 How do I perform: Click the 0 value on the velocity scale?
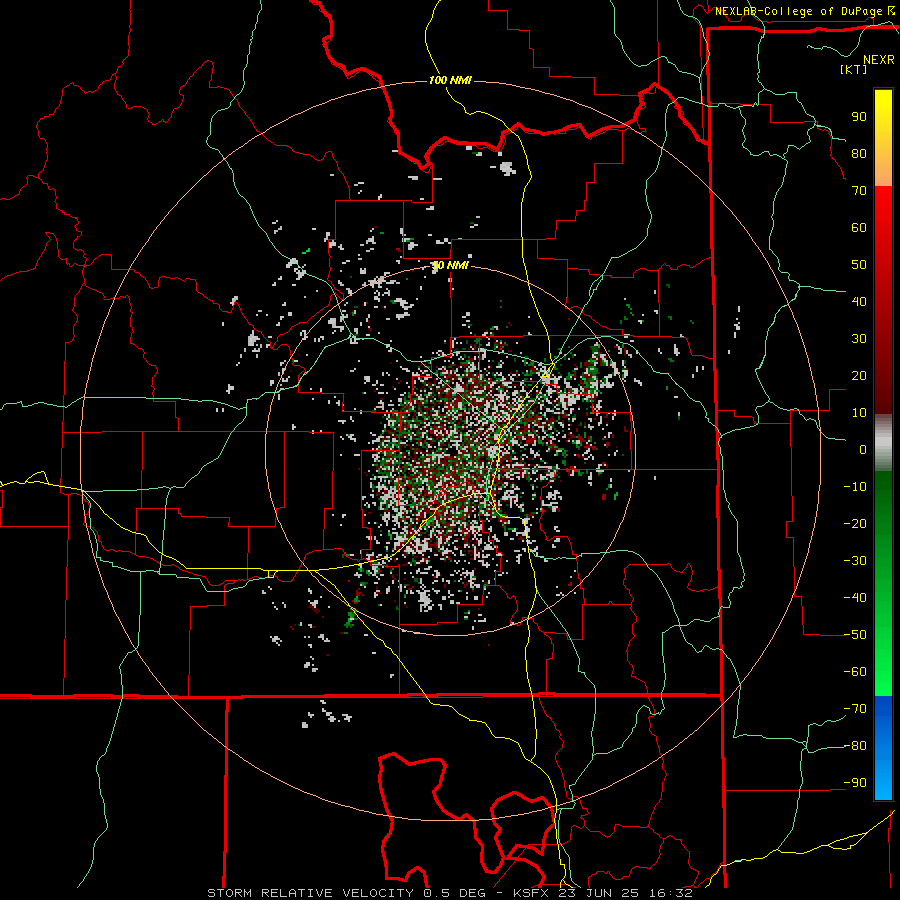coord(863,449)
